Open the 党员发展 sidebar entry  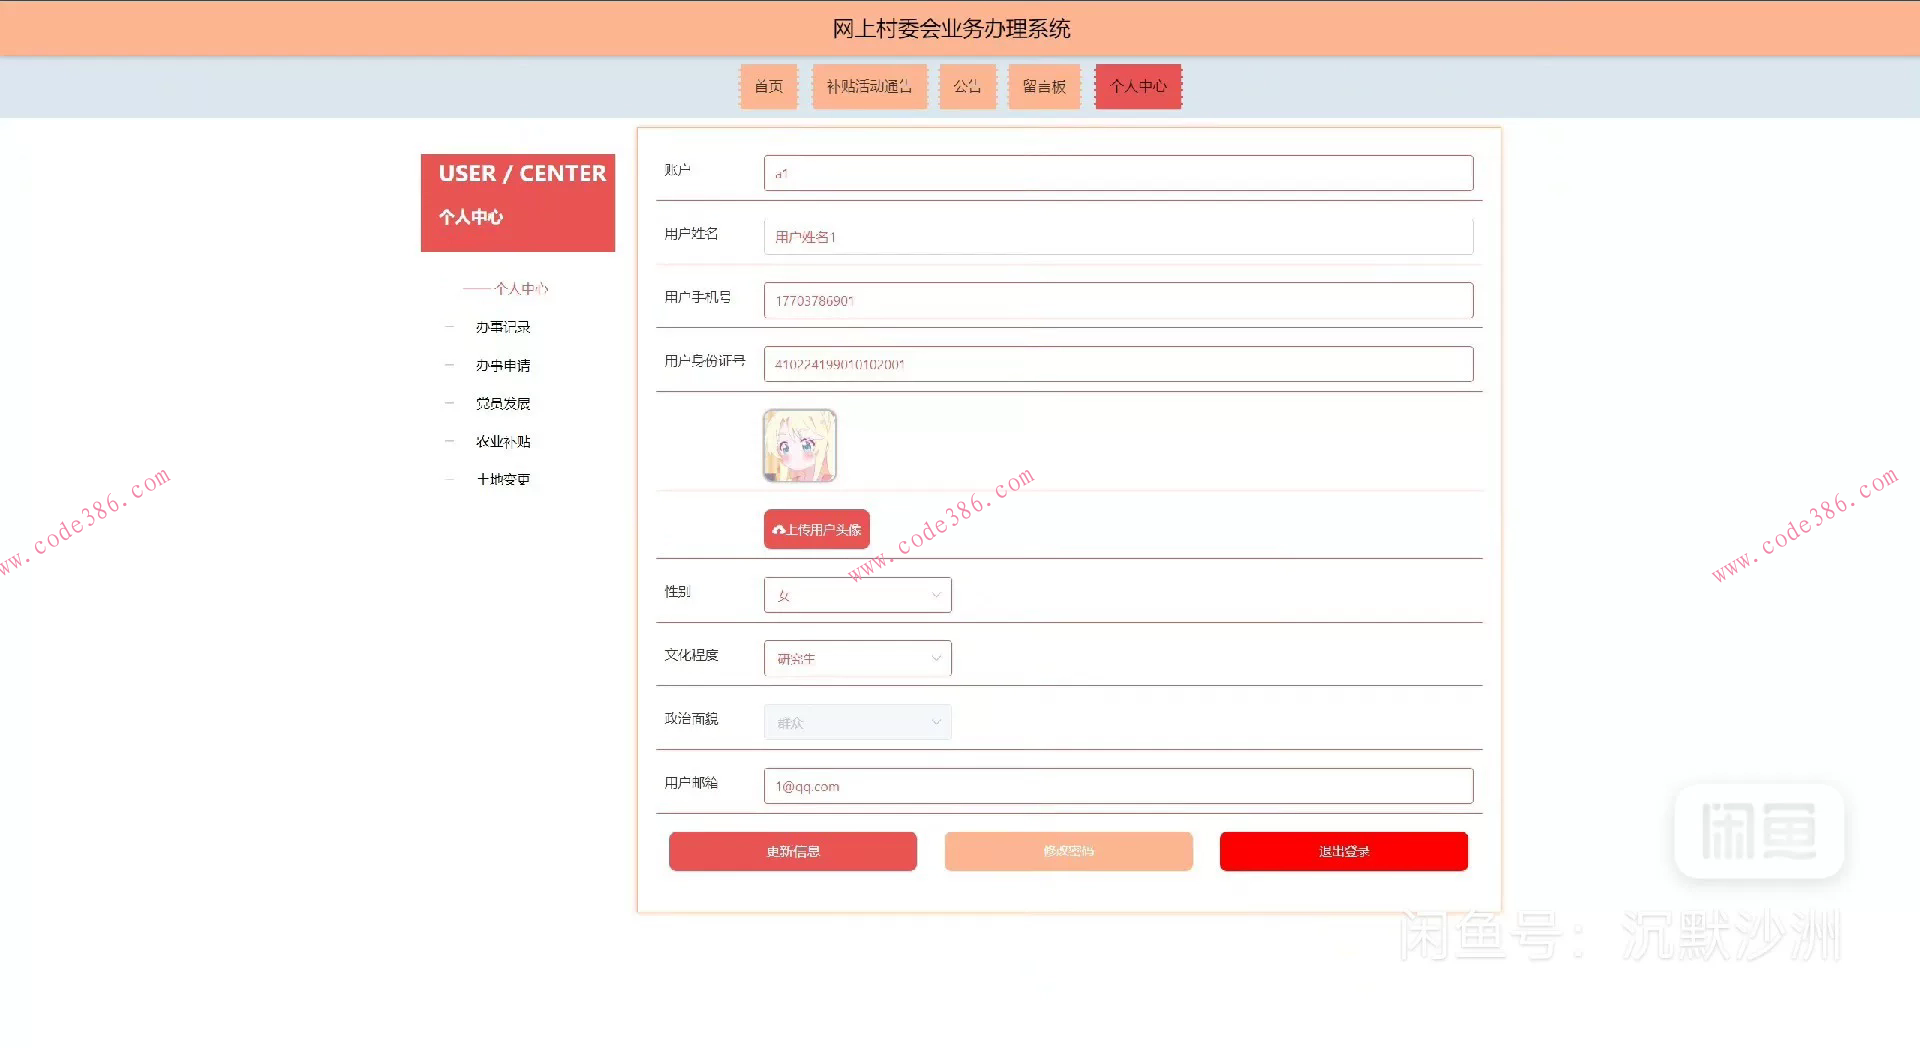(503, 402)
